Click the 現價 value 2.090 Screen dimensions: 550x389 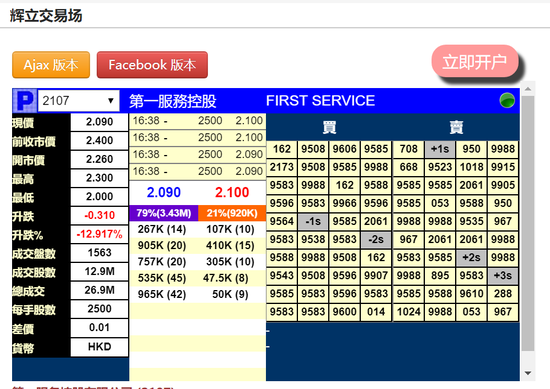click(100, 122)
